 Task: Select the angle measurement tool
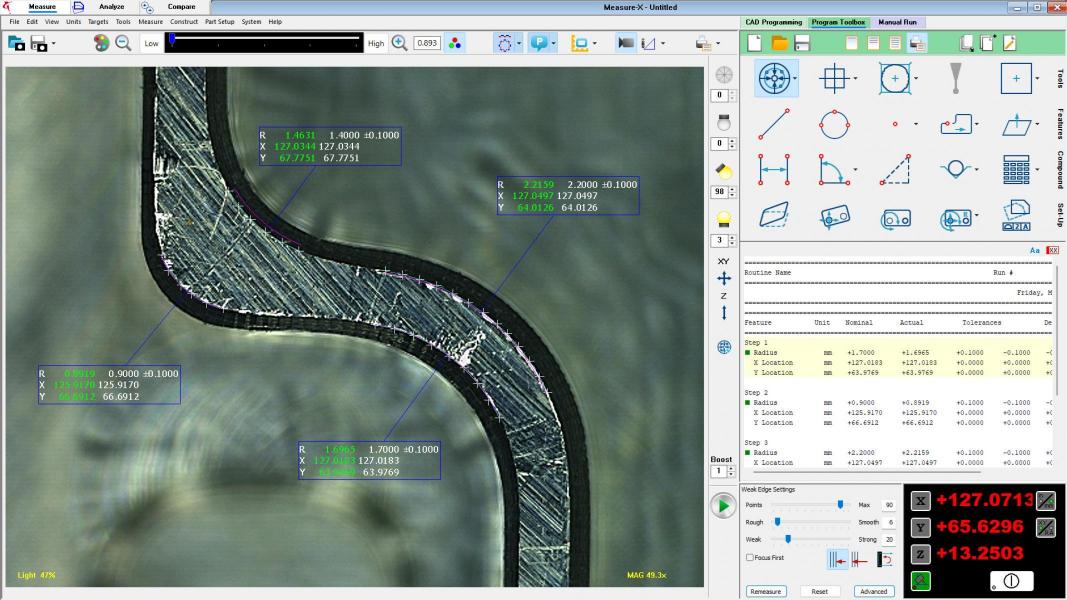coord(832,169)
